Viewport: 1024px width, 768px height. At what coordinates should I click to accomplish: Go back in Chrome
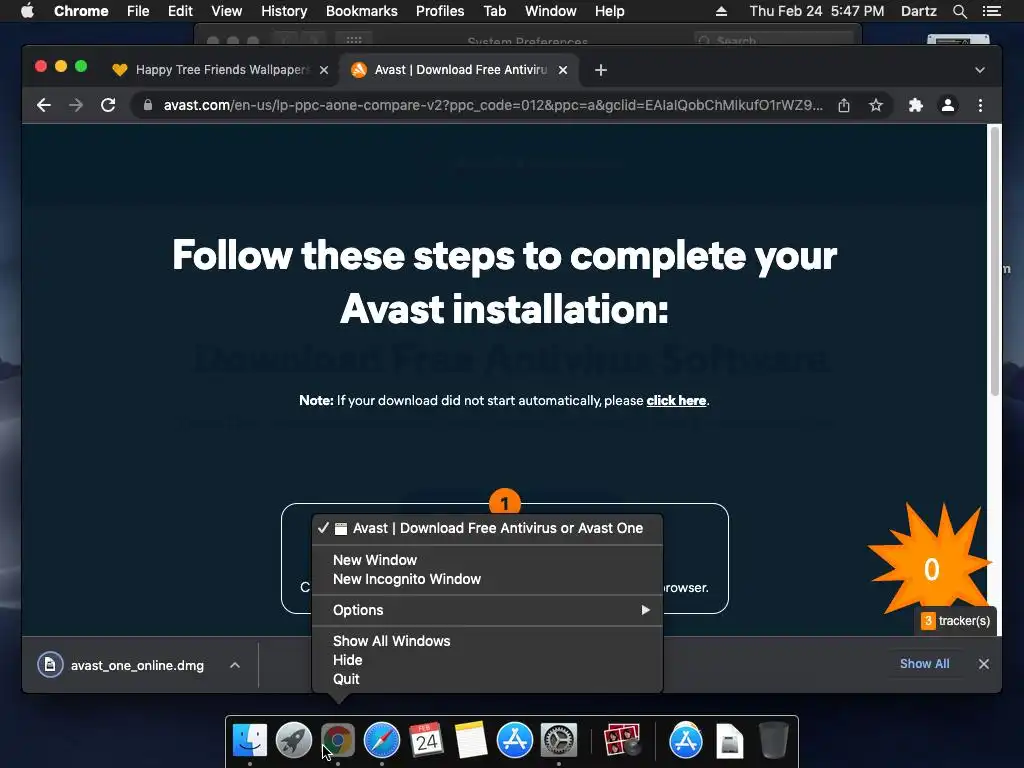44,105
